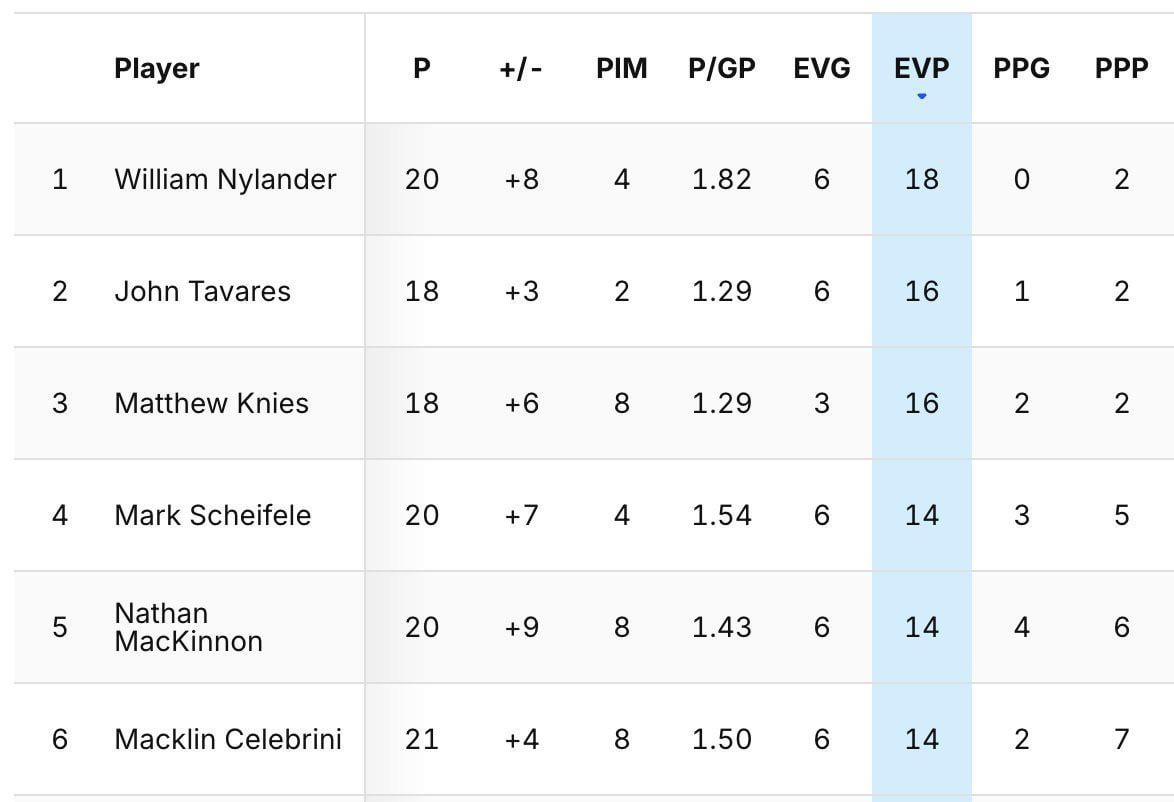Sort players by PPG column header
The width and height of the screenshot is (1174, 802).
tap(1021, 68)
